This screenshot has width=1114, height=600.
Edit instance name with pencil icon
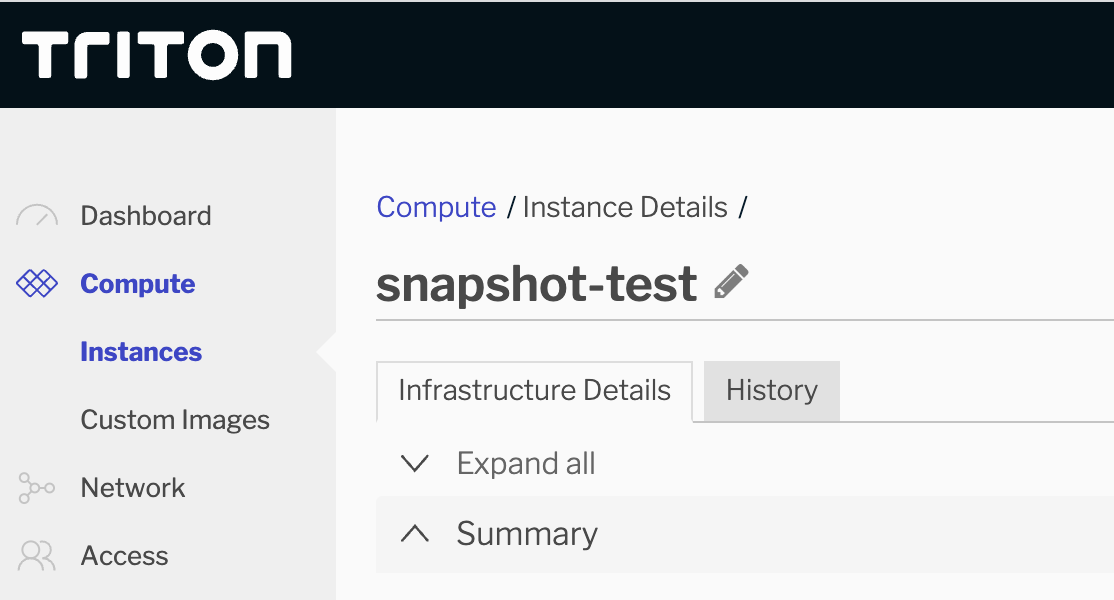(731, 283)
